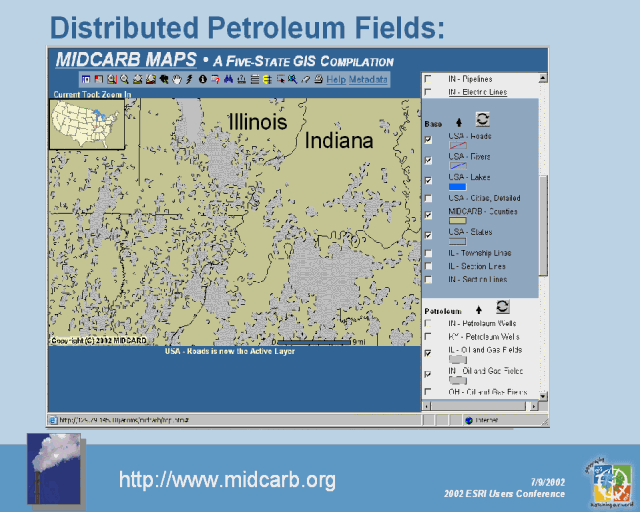Uncheck the MIDCARB - Counties layer
The width and height of the screenshot is (640, 512).
click(428, 215)
